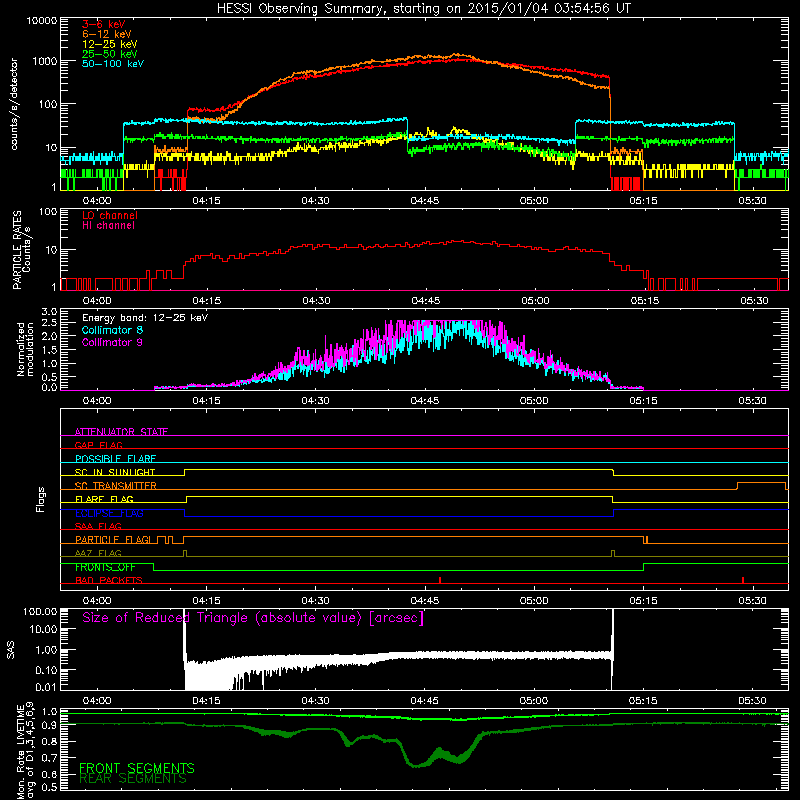800x800 pixels.
Task: Click the LO channel legend label
Action: point(110,215)
